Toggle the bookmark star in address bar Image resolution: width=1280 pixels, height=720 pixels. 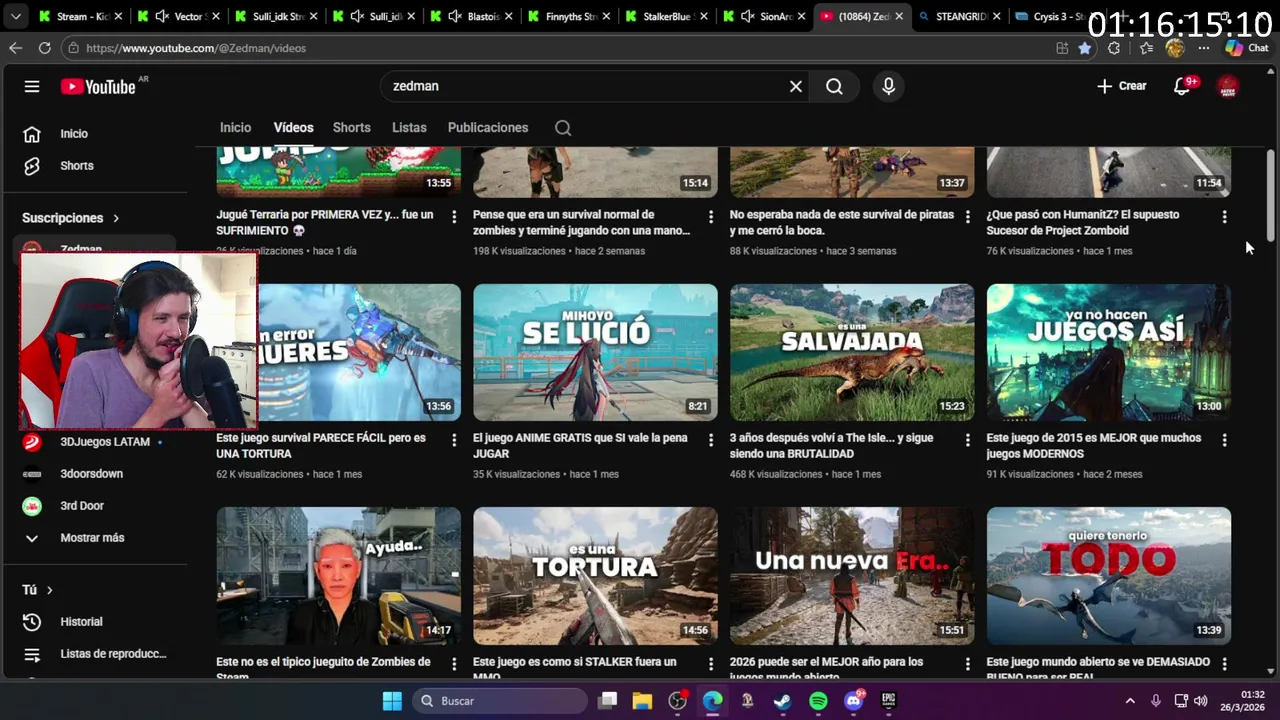click(1085, 48)
